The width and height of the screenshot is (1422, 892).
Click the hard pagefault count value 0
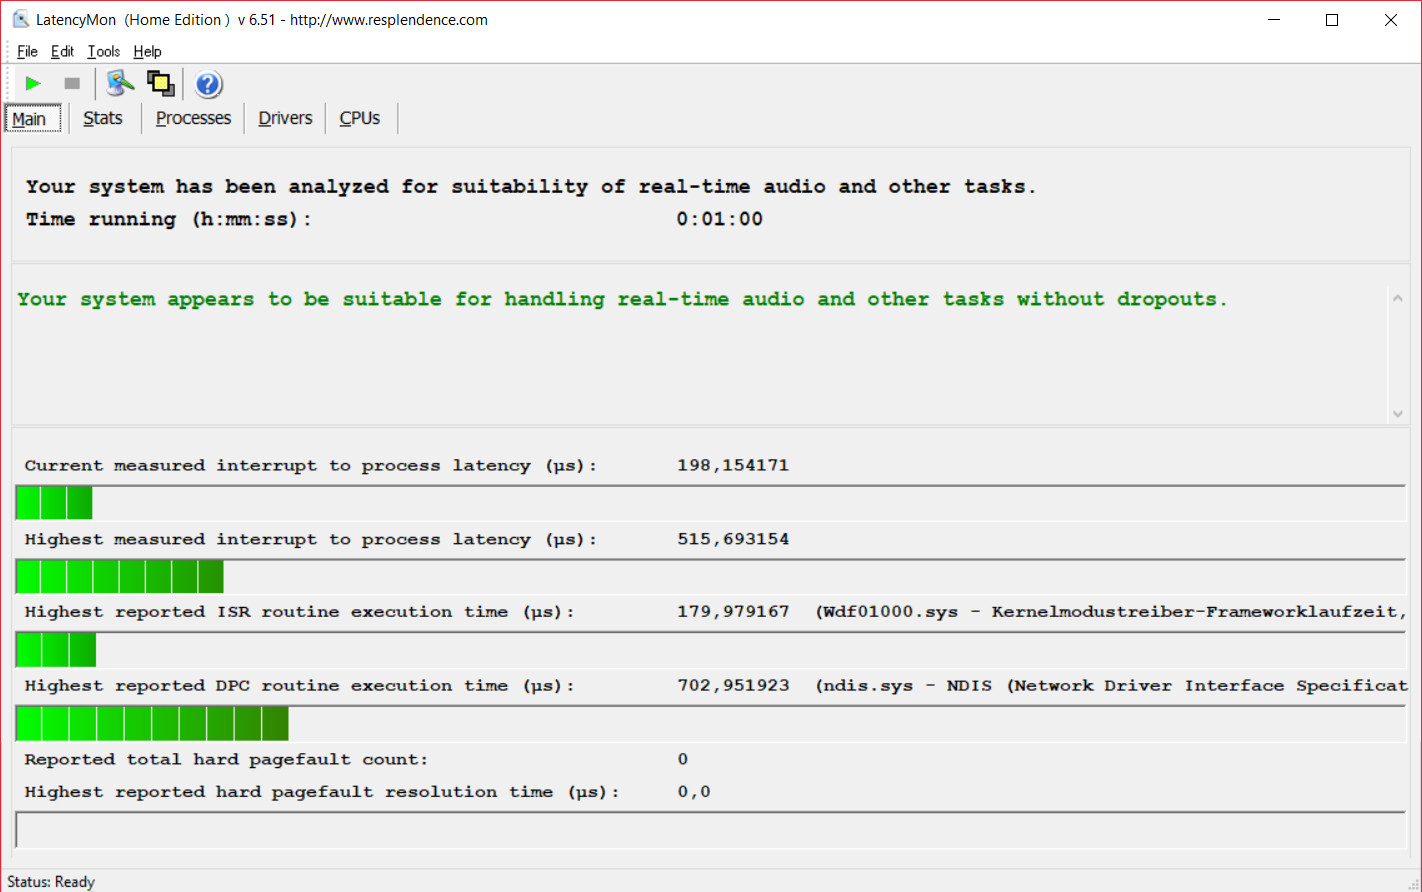tap(683, 759)
